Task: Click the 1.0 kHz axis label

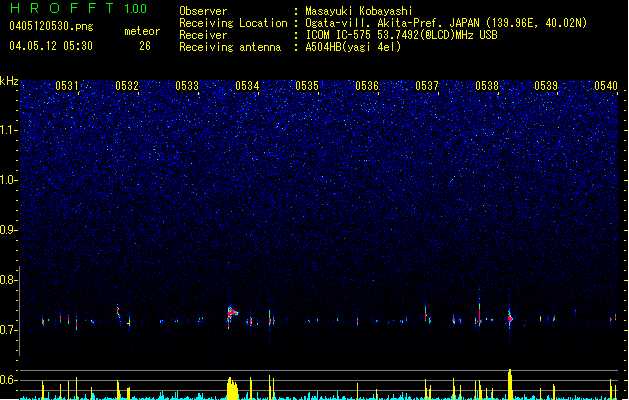Action: (x=9, y=180)
